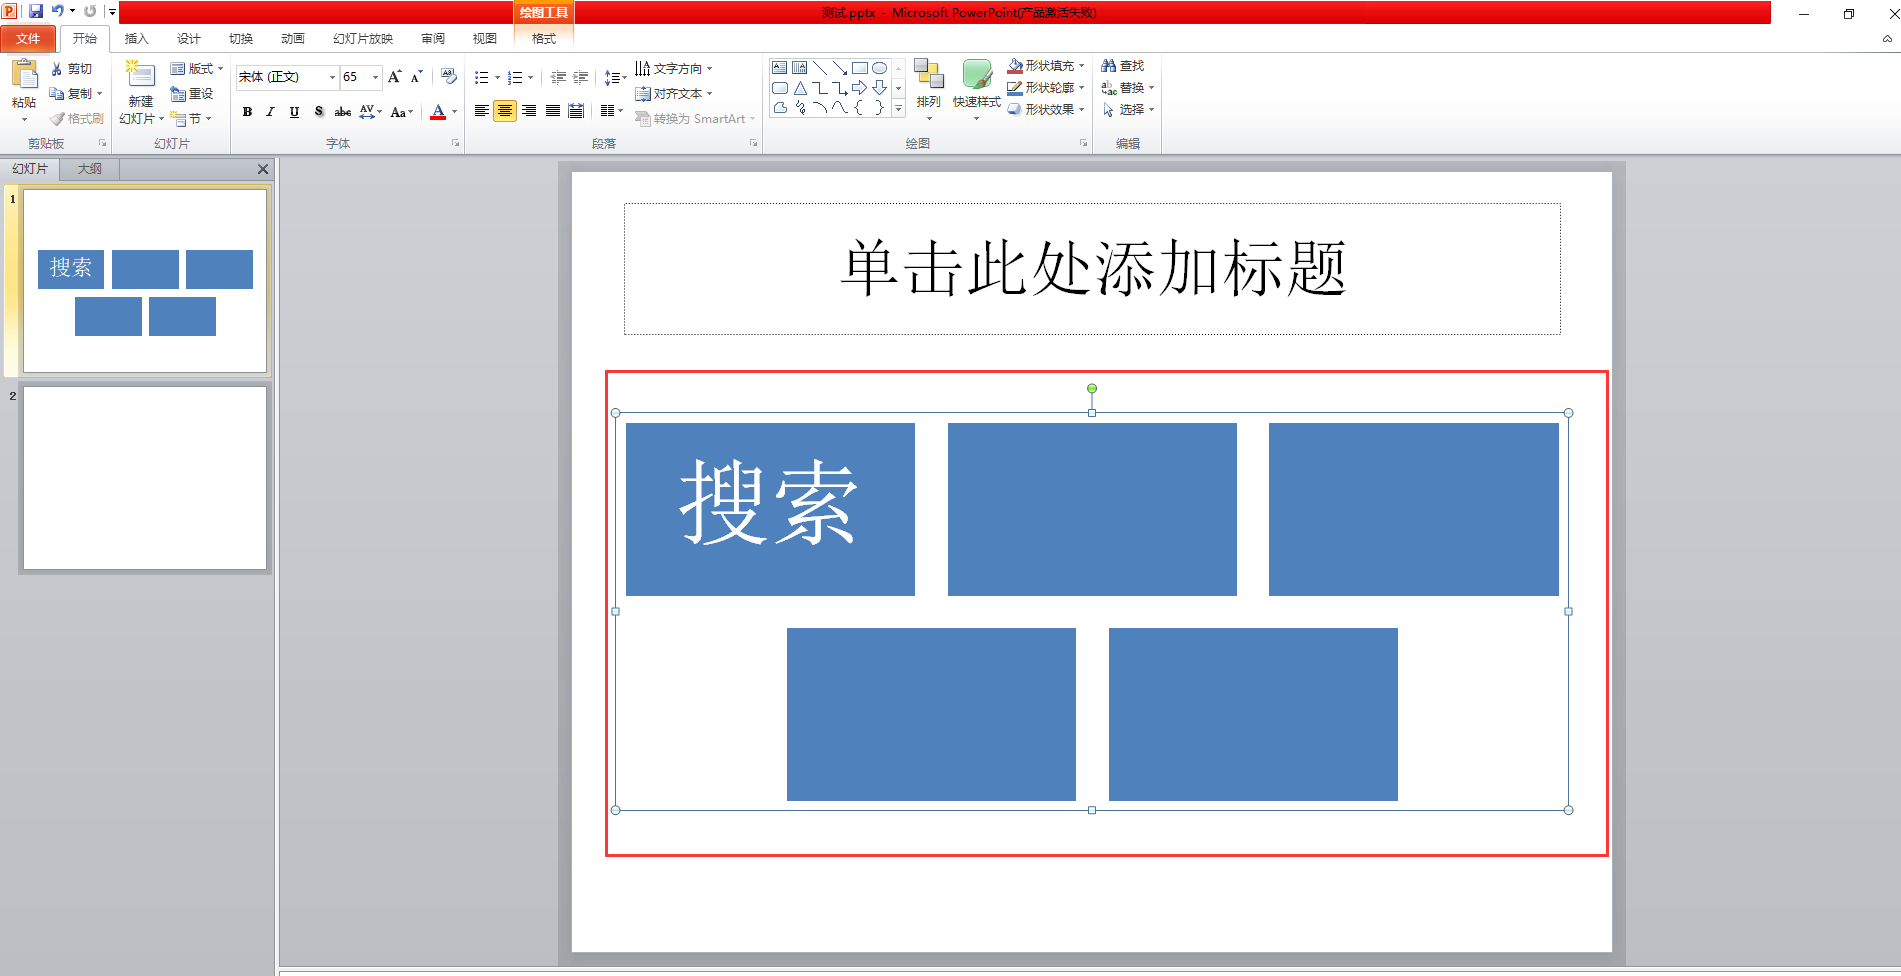Viewport: 1901px width, 976px height.
Task: Select slide 2 thumbnail
Action: pyautogui.click(x=145, y=478)
